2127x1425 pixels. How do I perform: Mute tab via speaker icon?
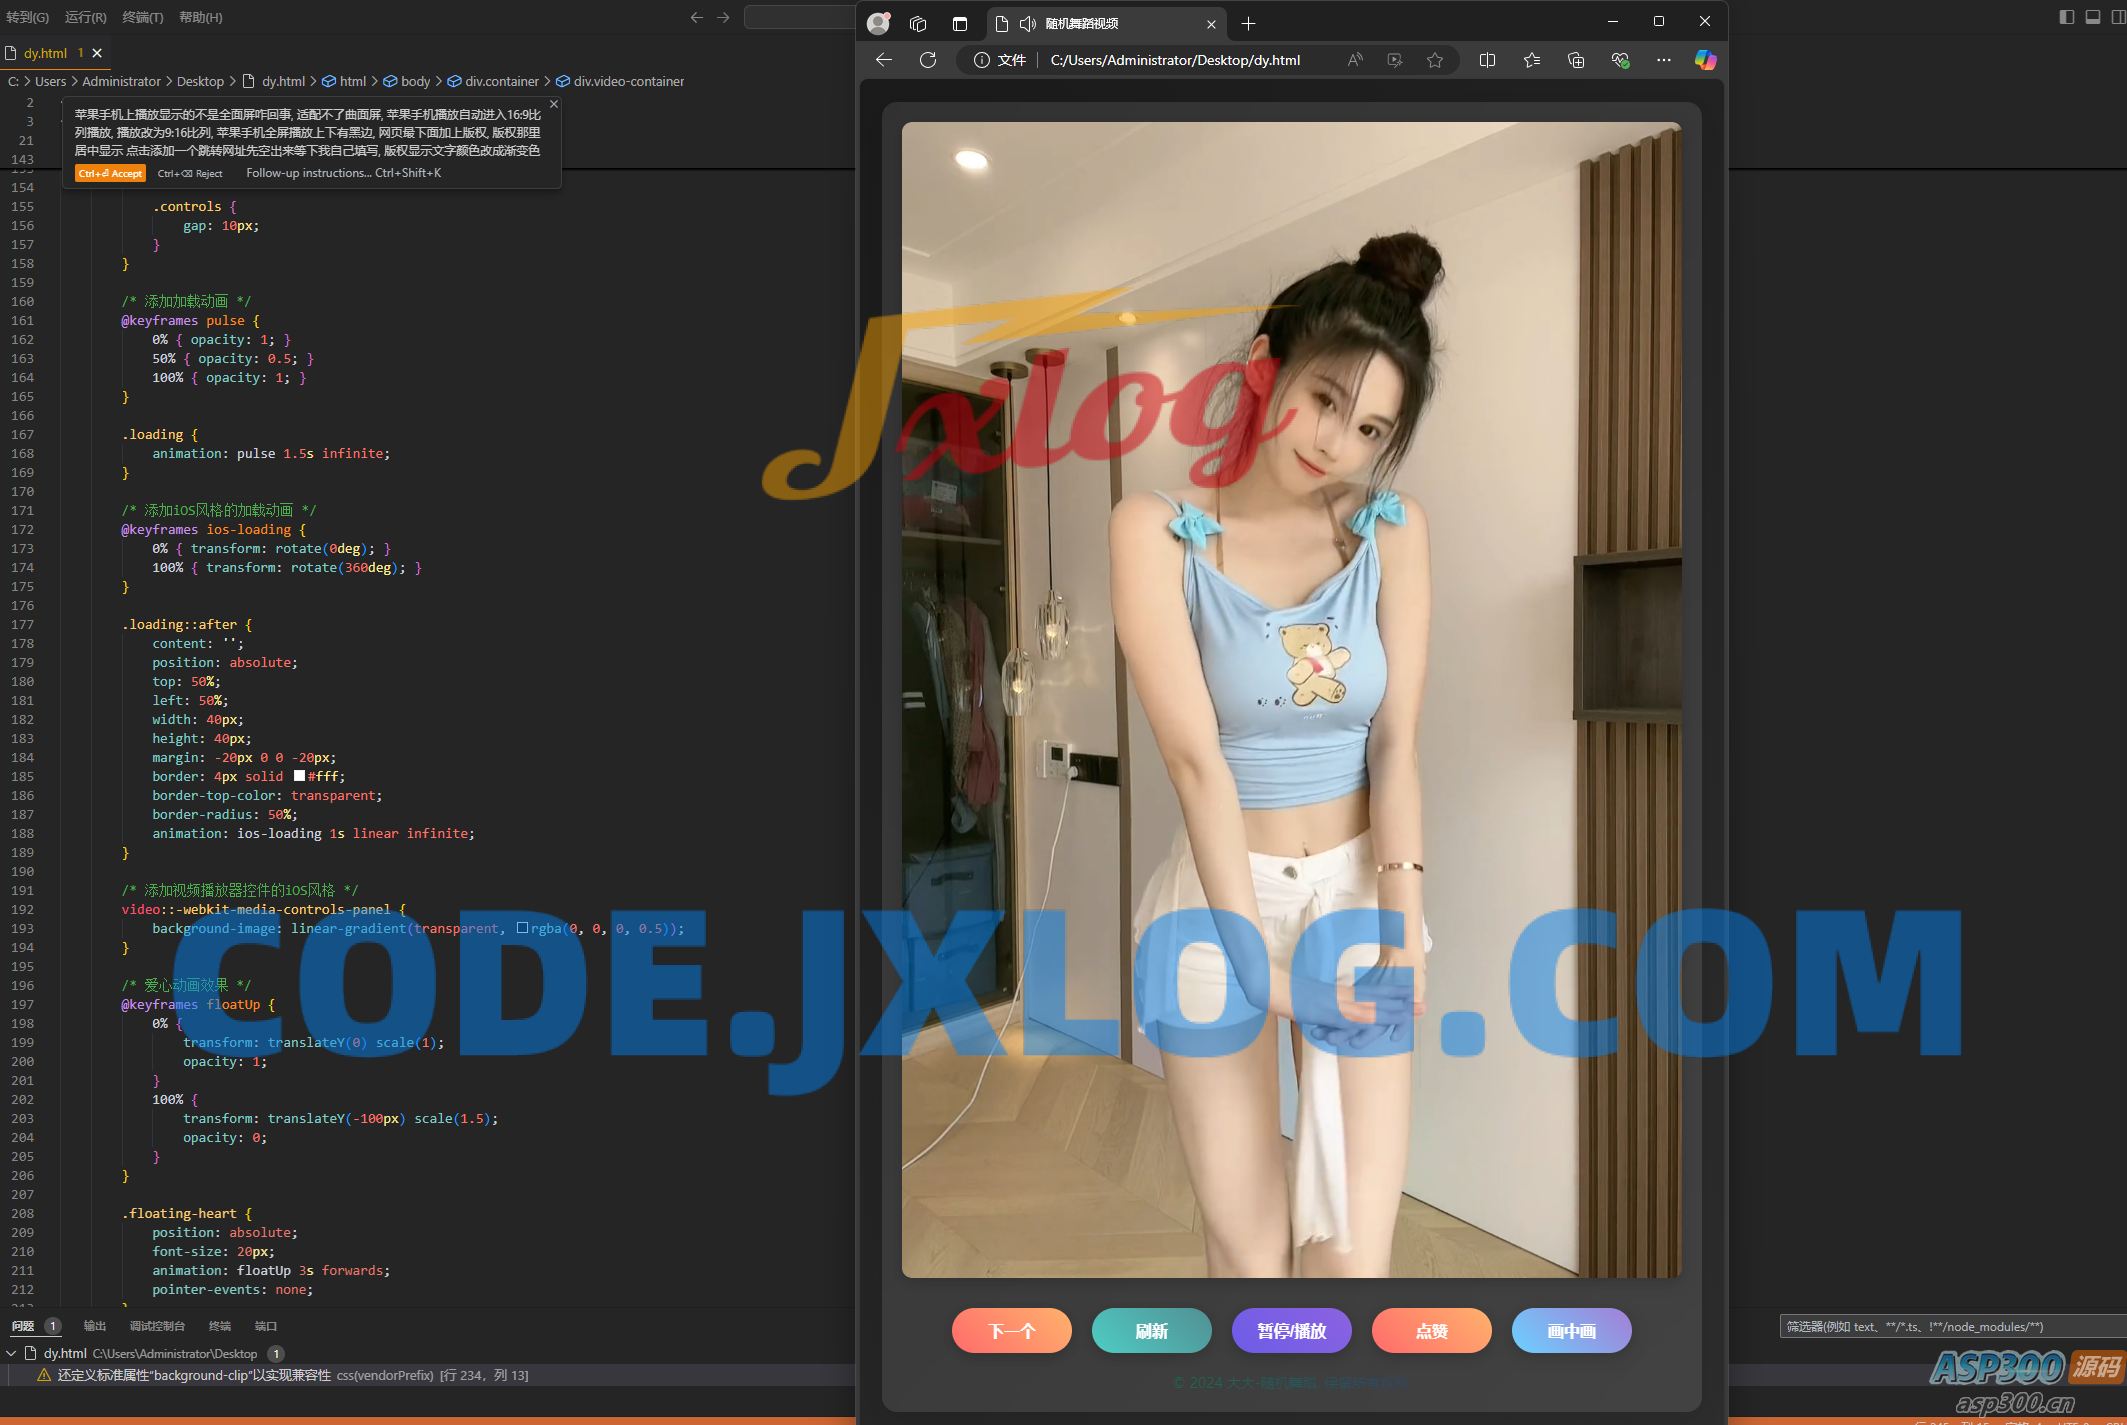pyautogui.click(x=1028, y=23)
